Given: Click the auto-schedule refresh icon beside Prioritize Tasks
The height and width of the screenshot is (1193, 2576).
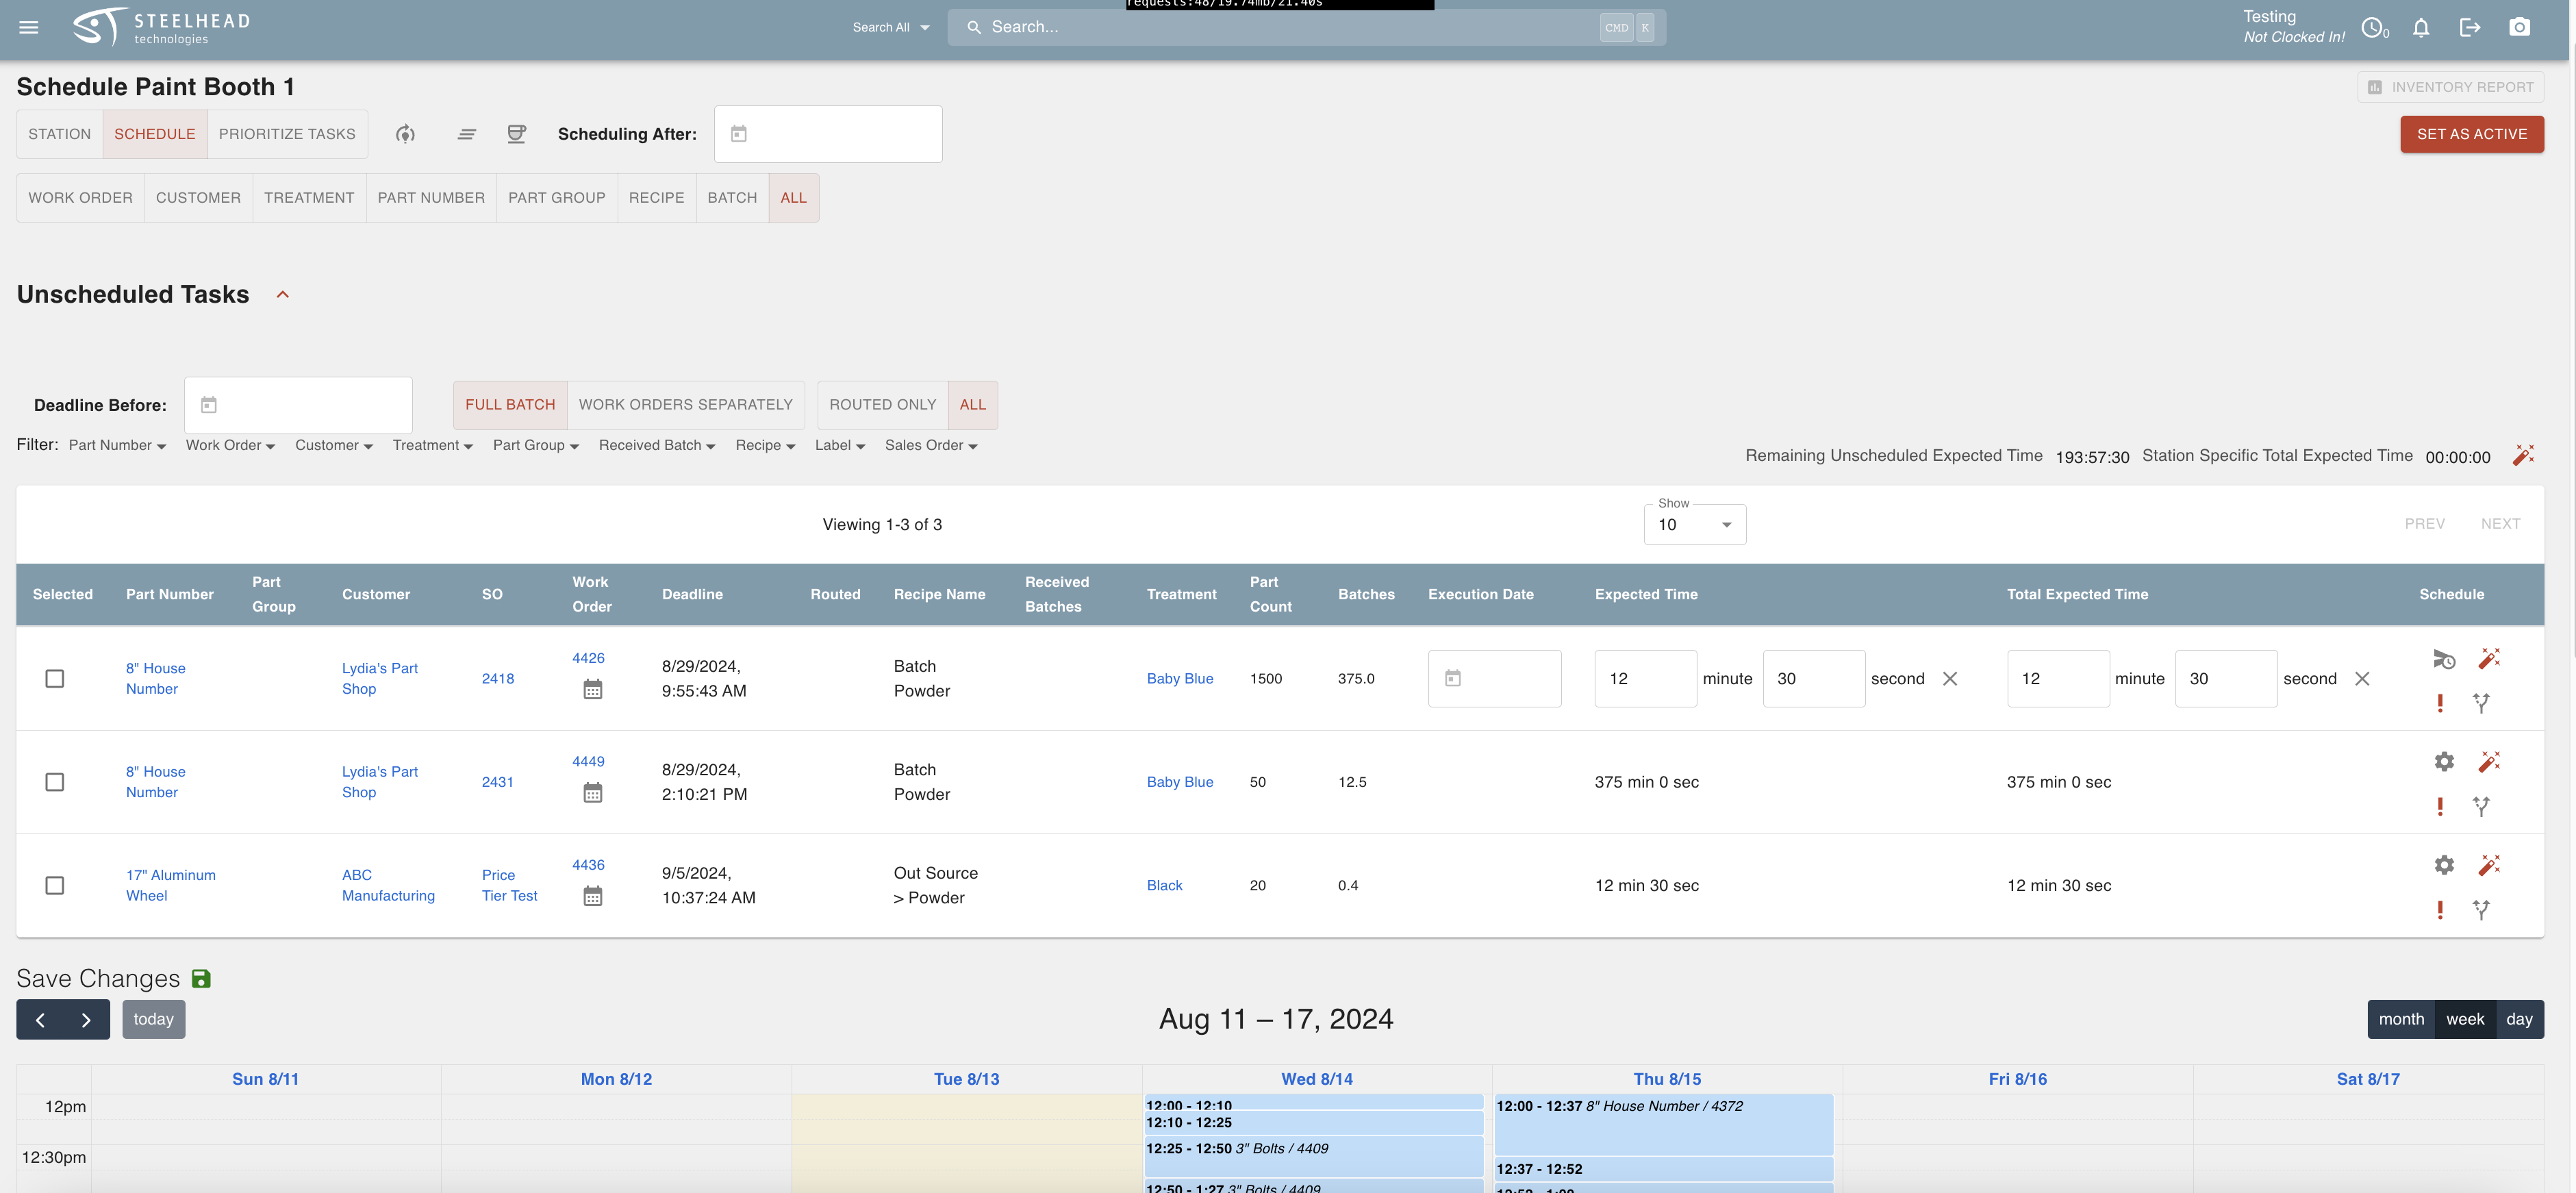Looking at the screenshot, I should [x=405, y=134].
